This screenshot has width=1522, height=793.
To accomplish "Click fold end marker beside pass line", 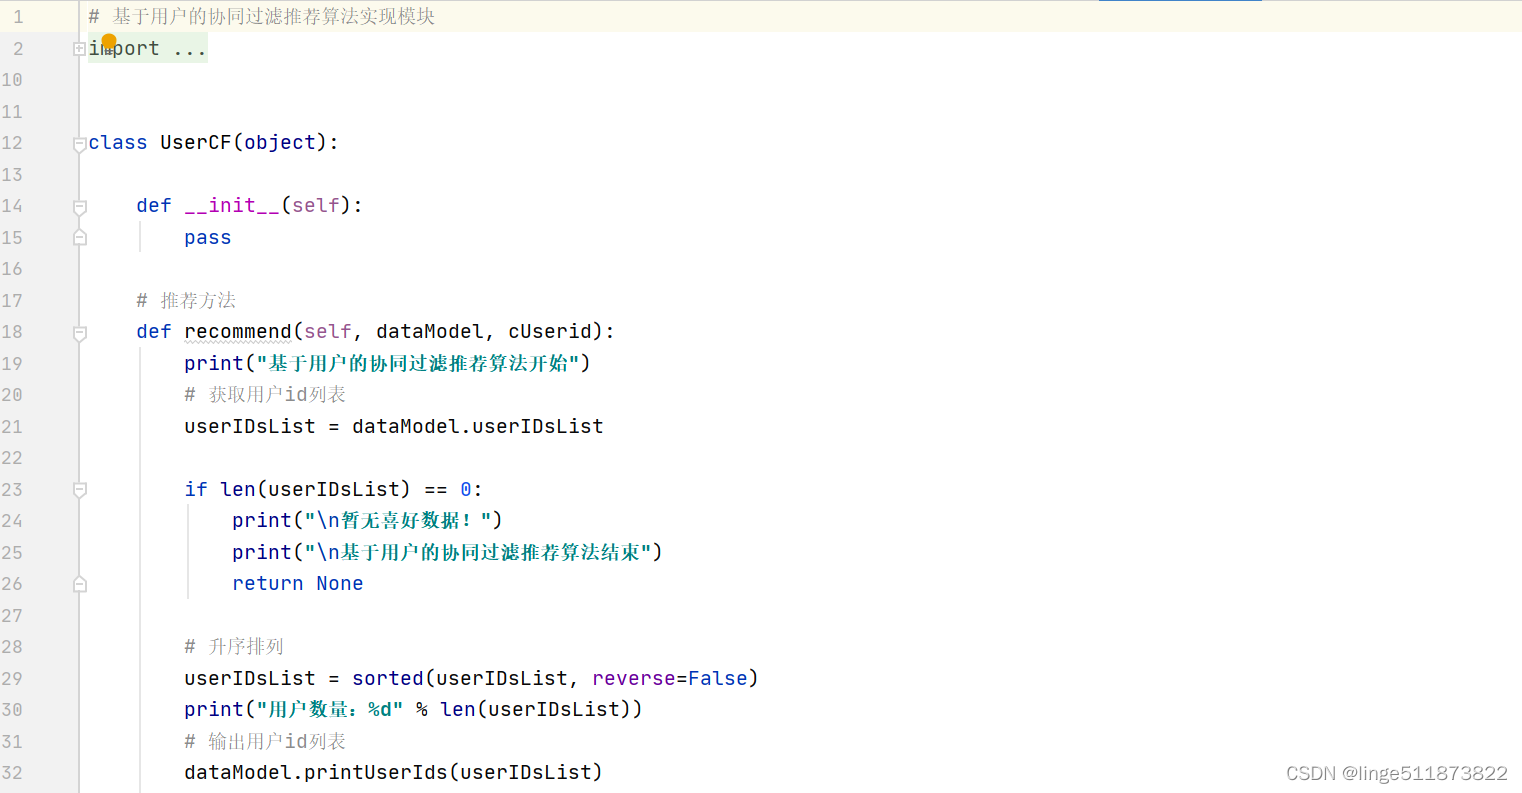I will click(x=80, y=238).
